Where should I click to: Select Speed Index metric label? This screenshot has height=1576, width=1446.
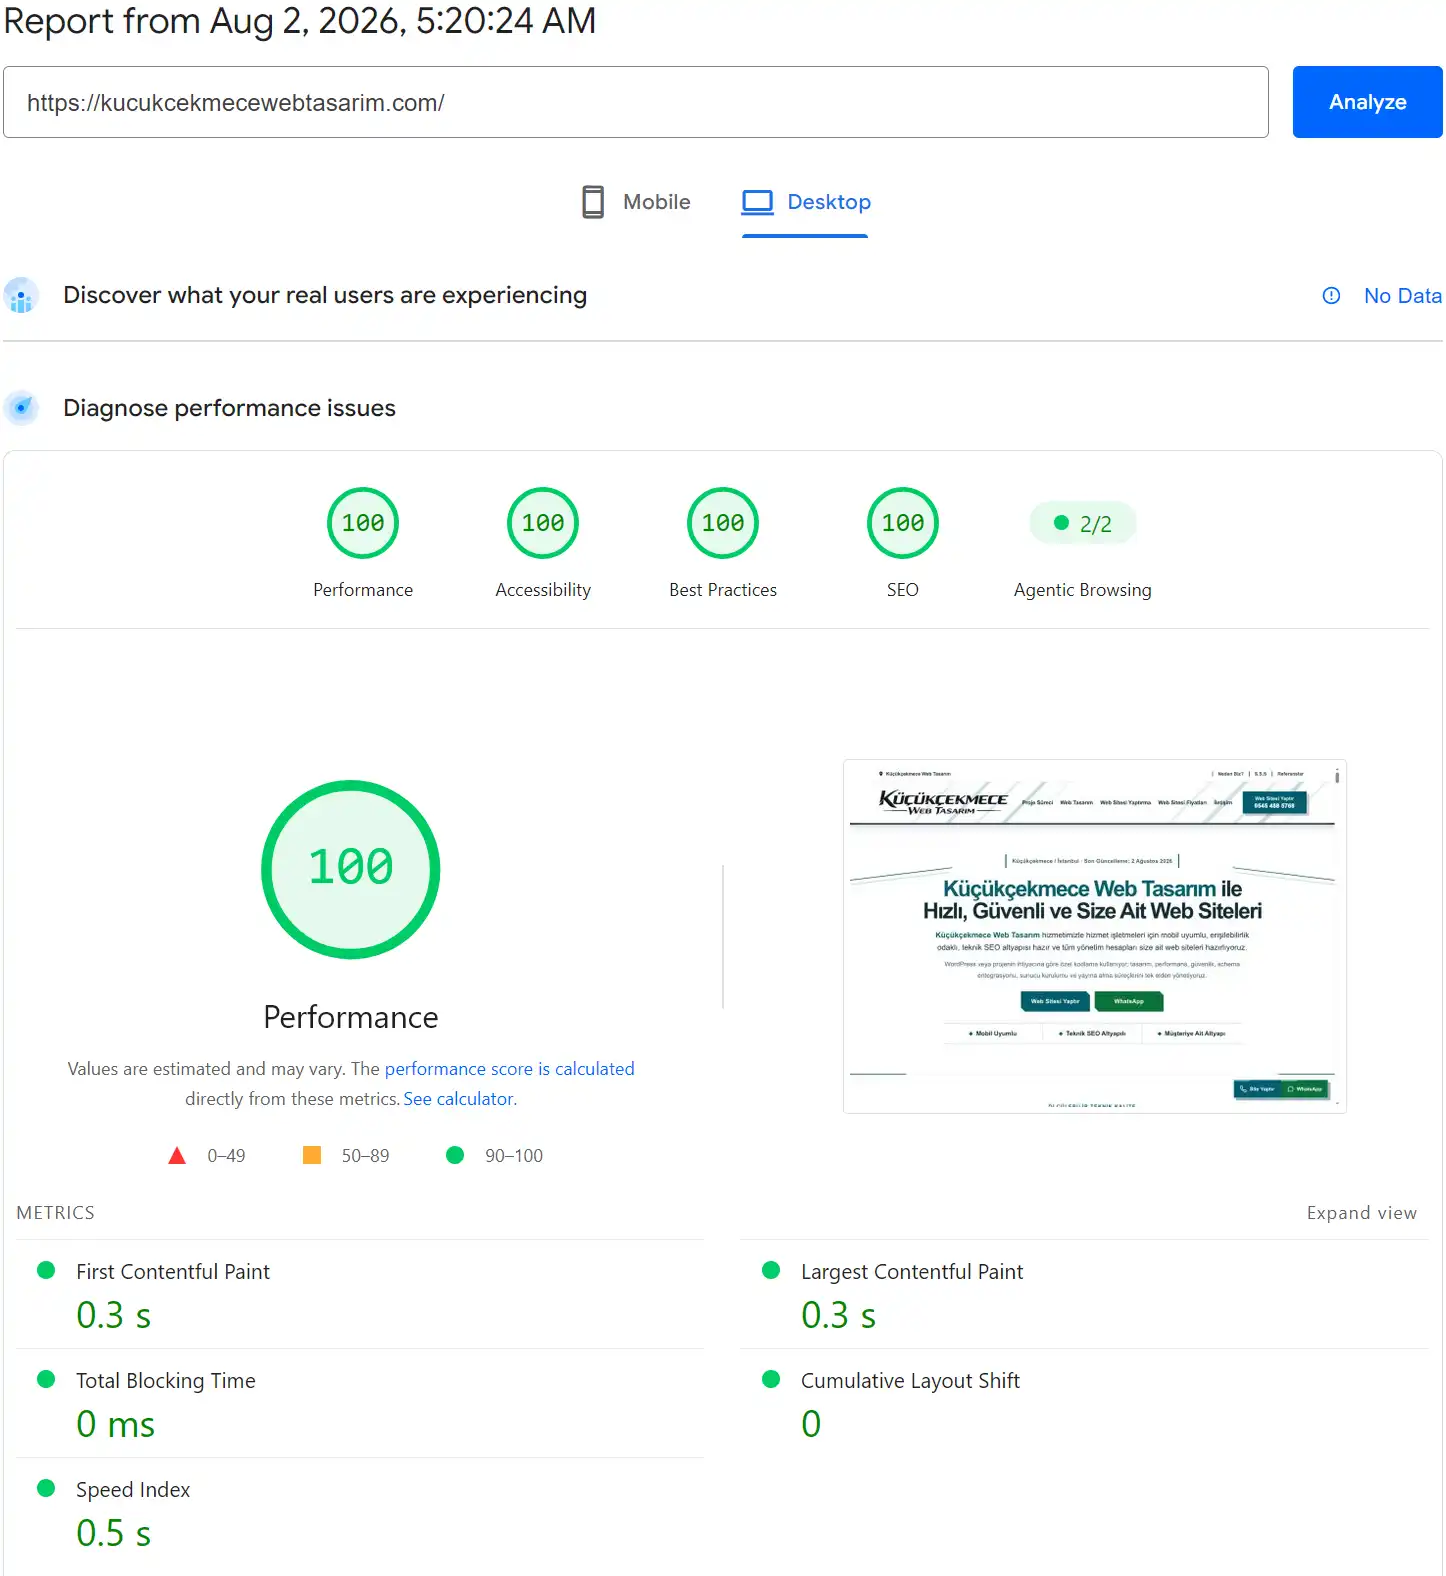coord(133,1490)
